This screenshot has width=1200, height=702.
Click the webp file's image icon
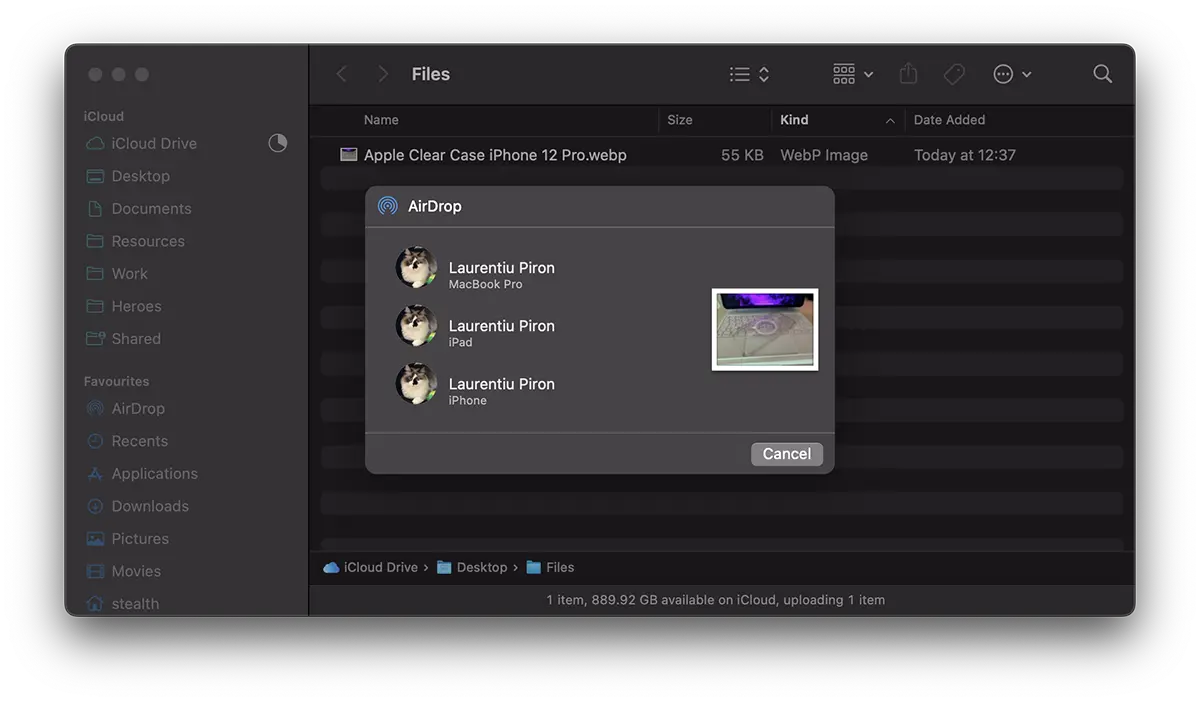pyautogui.click(x=348, y=155)
